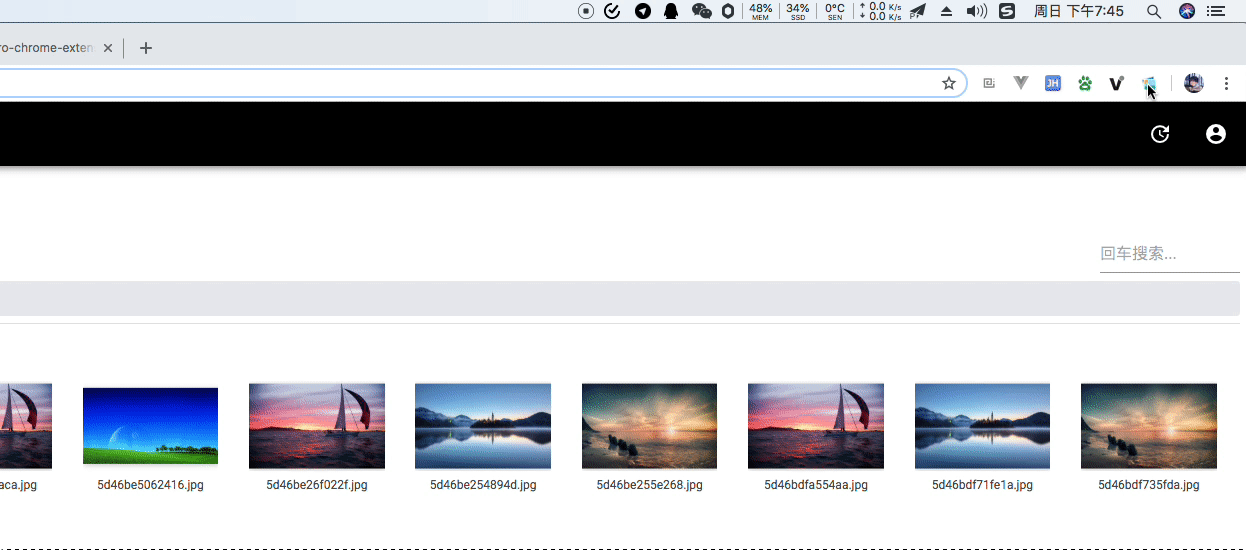The width and height of the screenshot is (1246, 550).
Task: Click the hexagon icon in menu bar
Action: (x=728, y=11)
